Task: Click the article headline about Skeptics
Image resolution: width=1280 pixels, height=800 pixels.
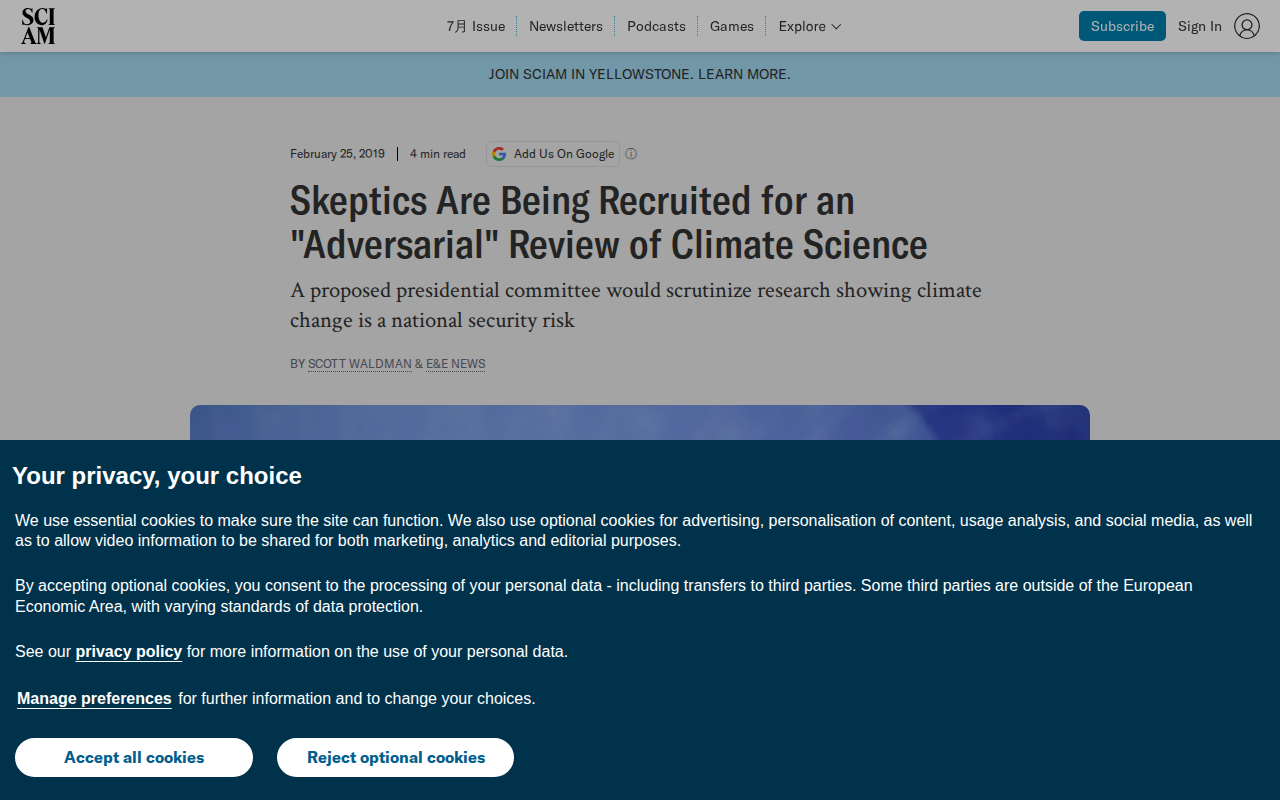Action: click(x=609, y=223)
